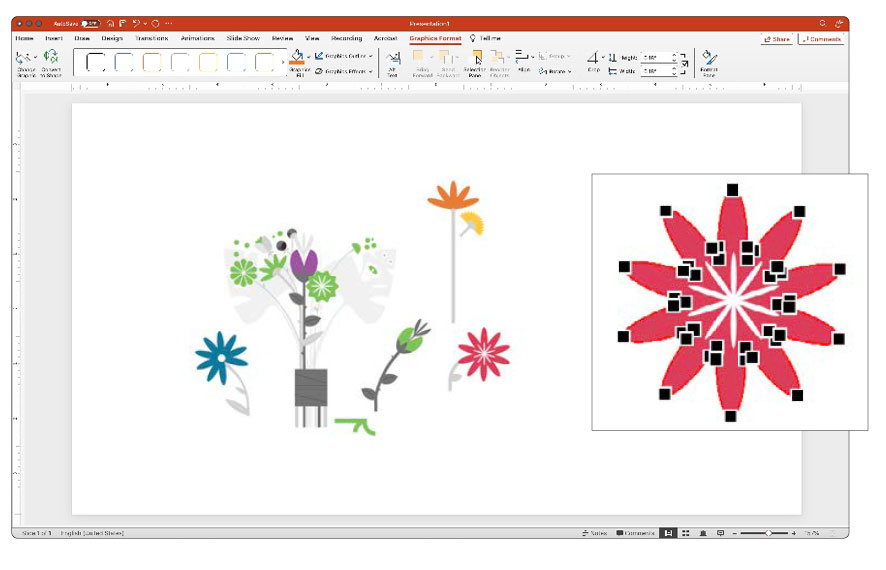Click the Graphics Fill paint bucket
The image size is (886, 570).
(x=298, y=56)
